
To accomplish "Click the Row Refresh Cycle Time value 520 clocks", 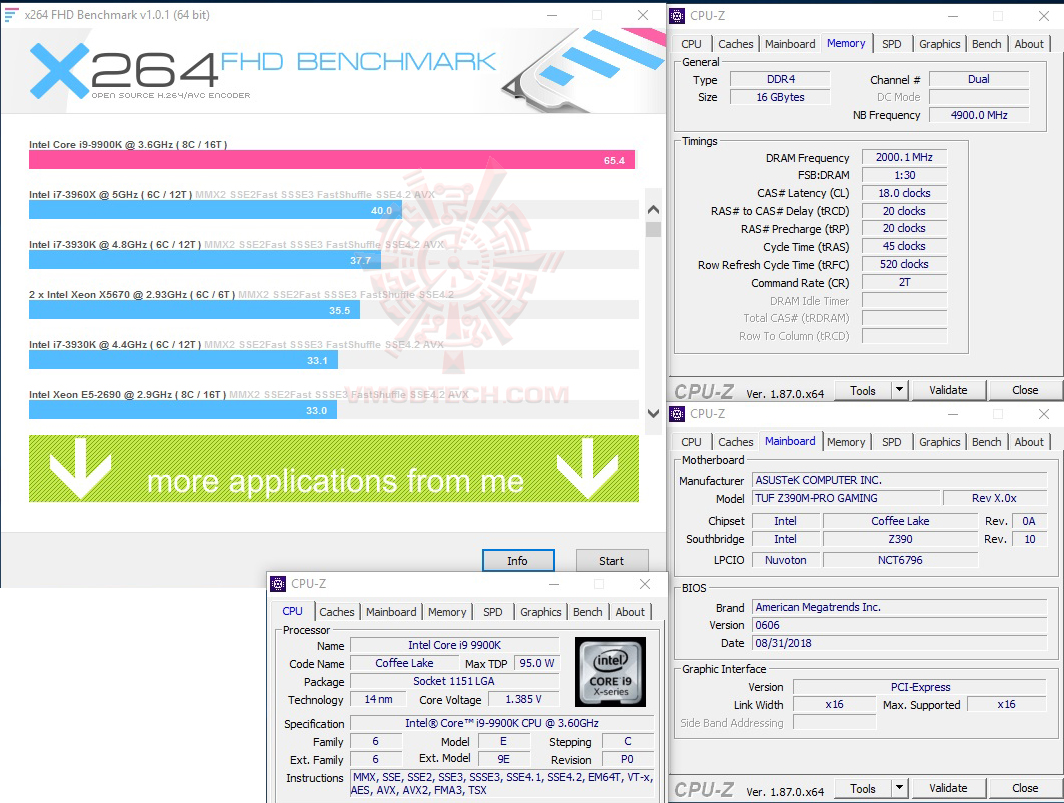I will point(904,264).
